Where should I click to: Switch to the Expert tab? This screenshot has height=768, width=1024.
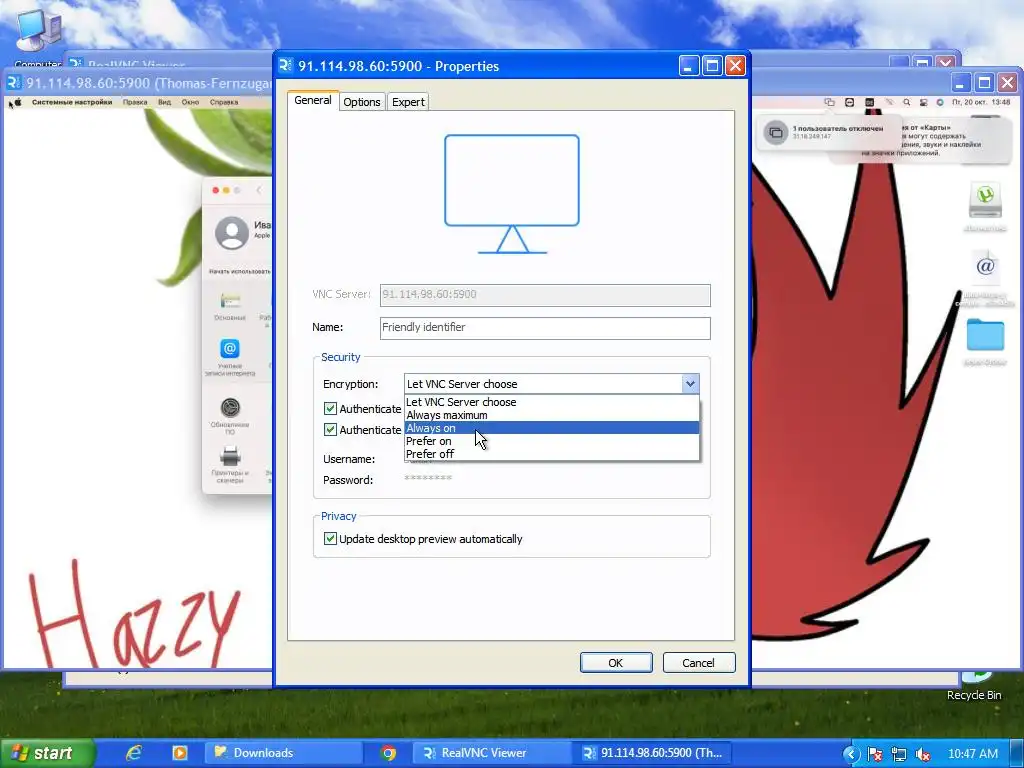(x=408, y=102)
